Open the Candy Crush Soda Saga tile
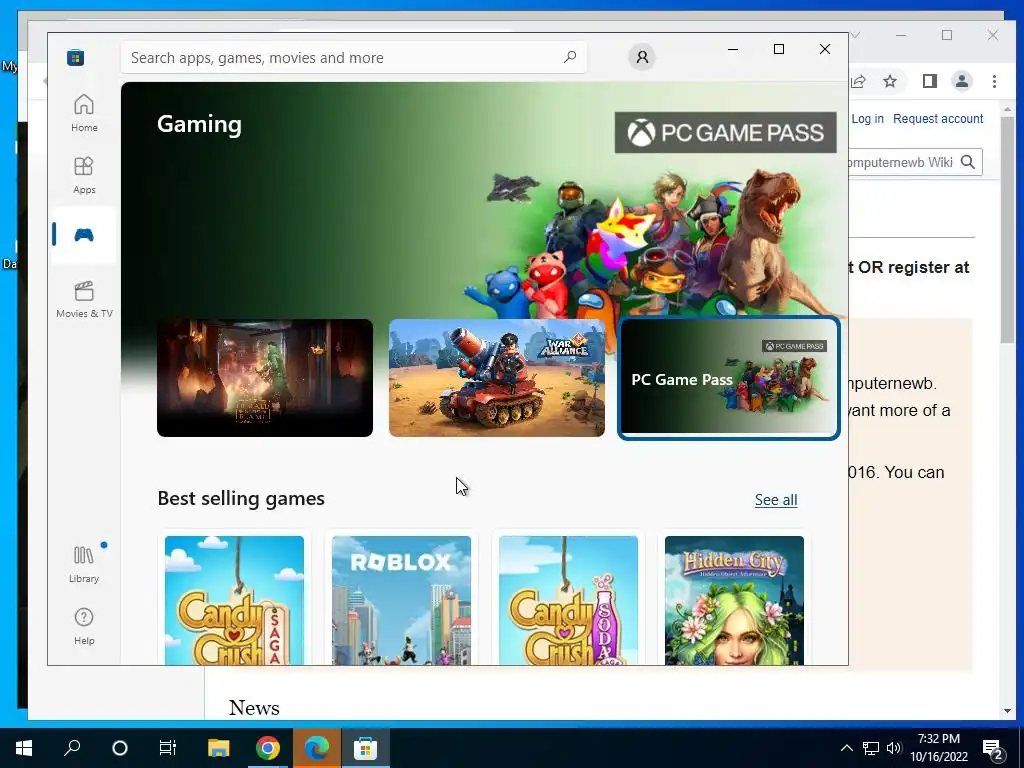 point(568,600)
